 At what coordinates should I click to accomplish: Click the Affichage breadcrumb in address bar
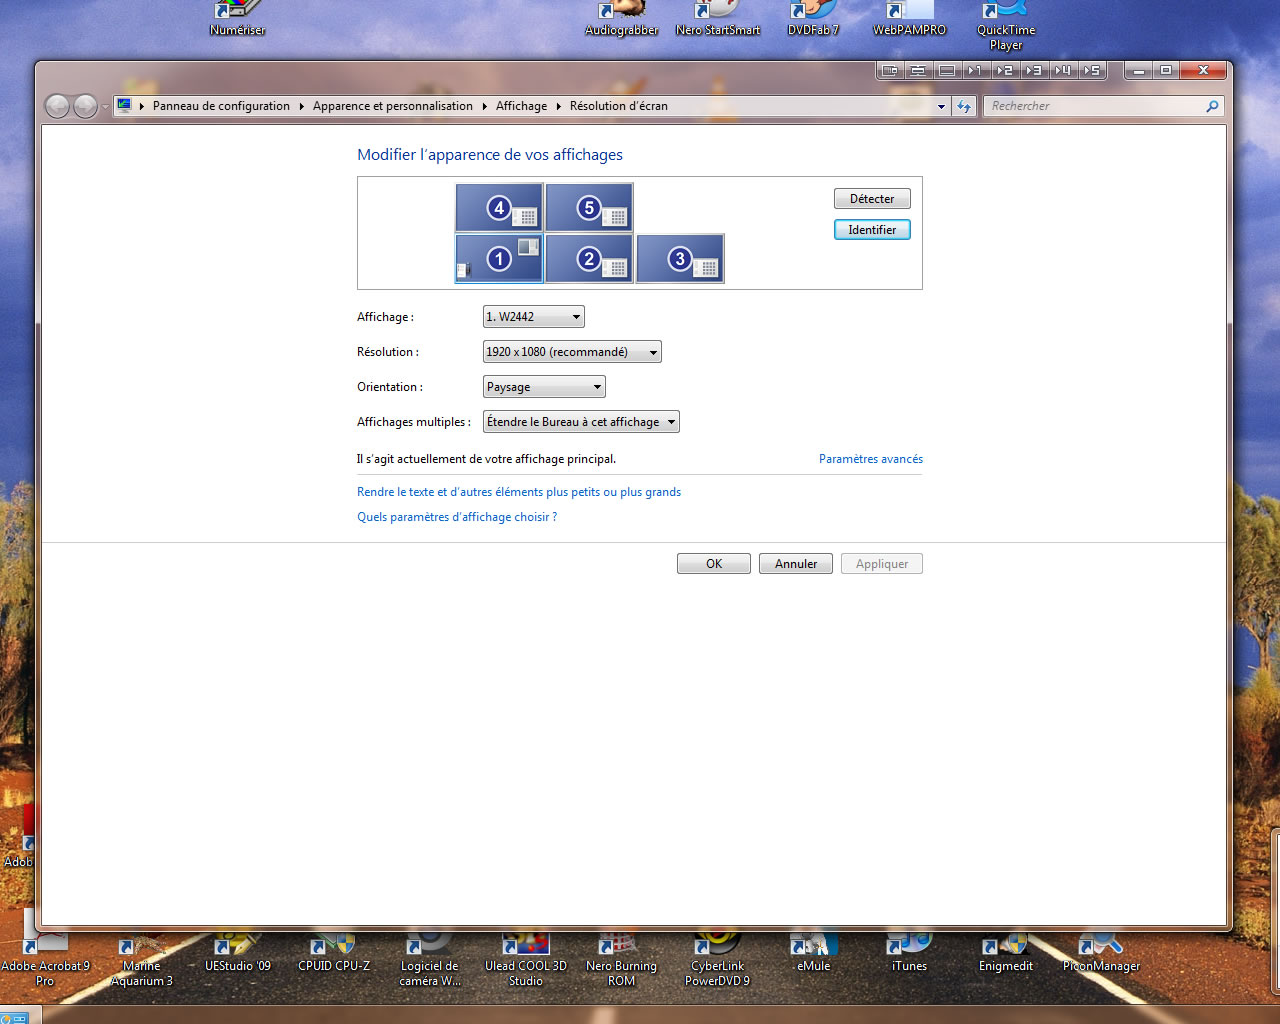click(521, 106)
